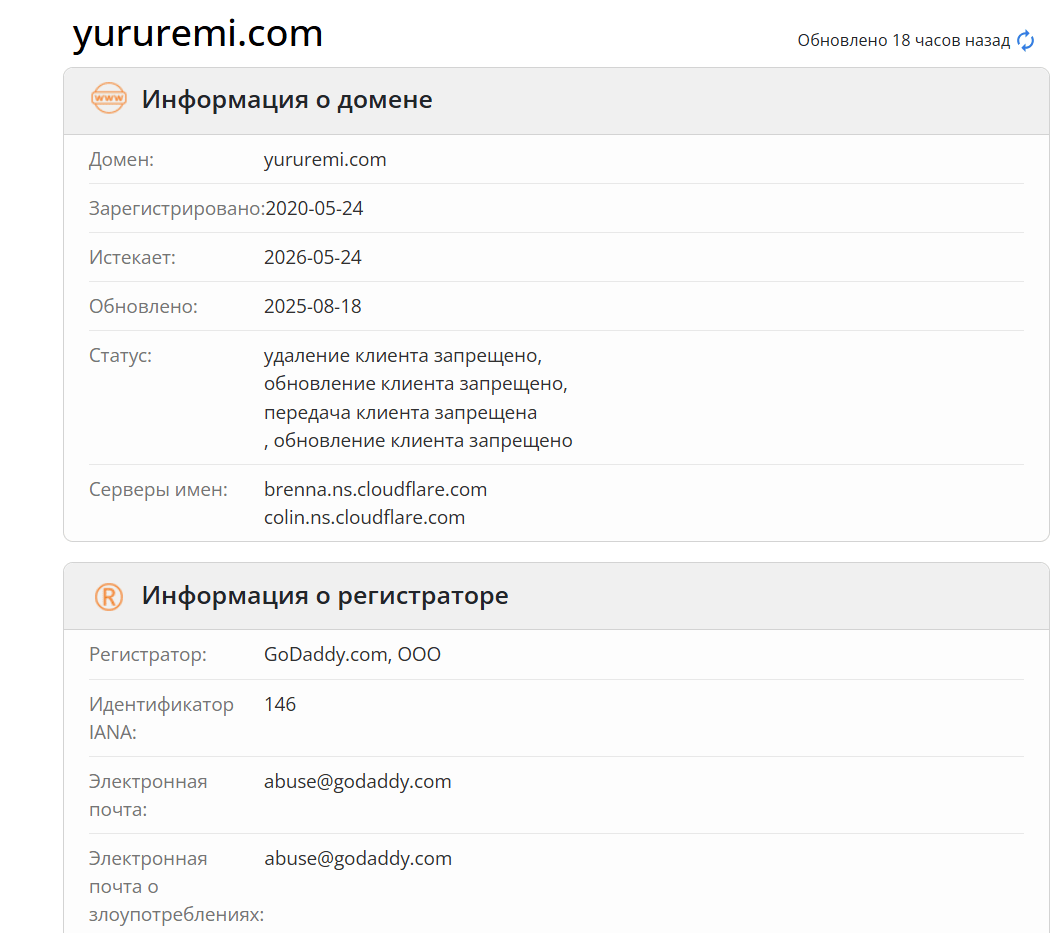Click the expiration date 2026-05-24
This screenshot has width=1059, height=933.
314,257
